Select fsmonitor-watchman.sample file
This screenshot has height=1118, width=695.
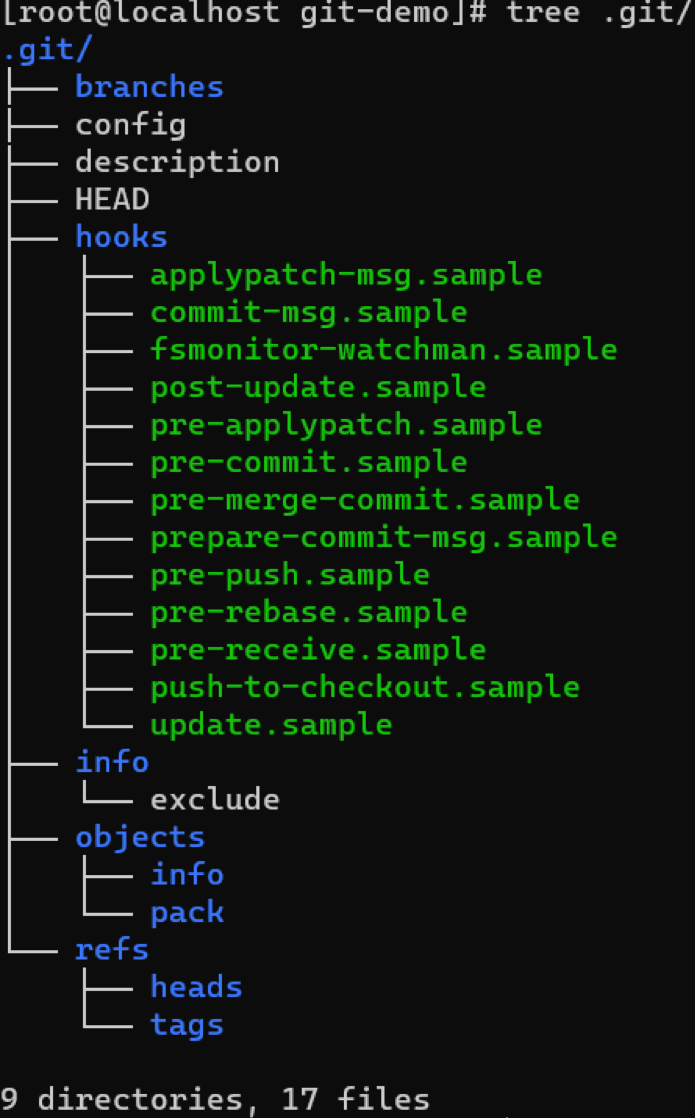[384, 350]
